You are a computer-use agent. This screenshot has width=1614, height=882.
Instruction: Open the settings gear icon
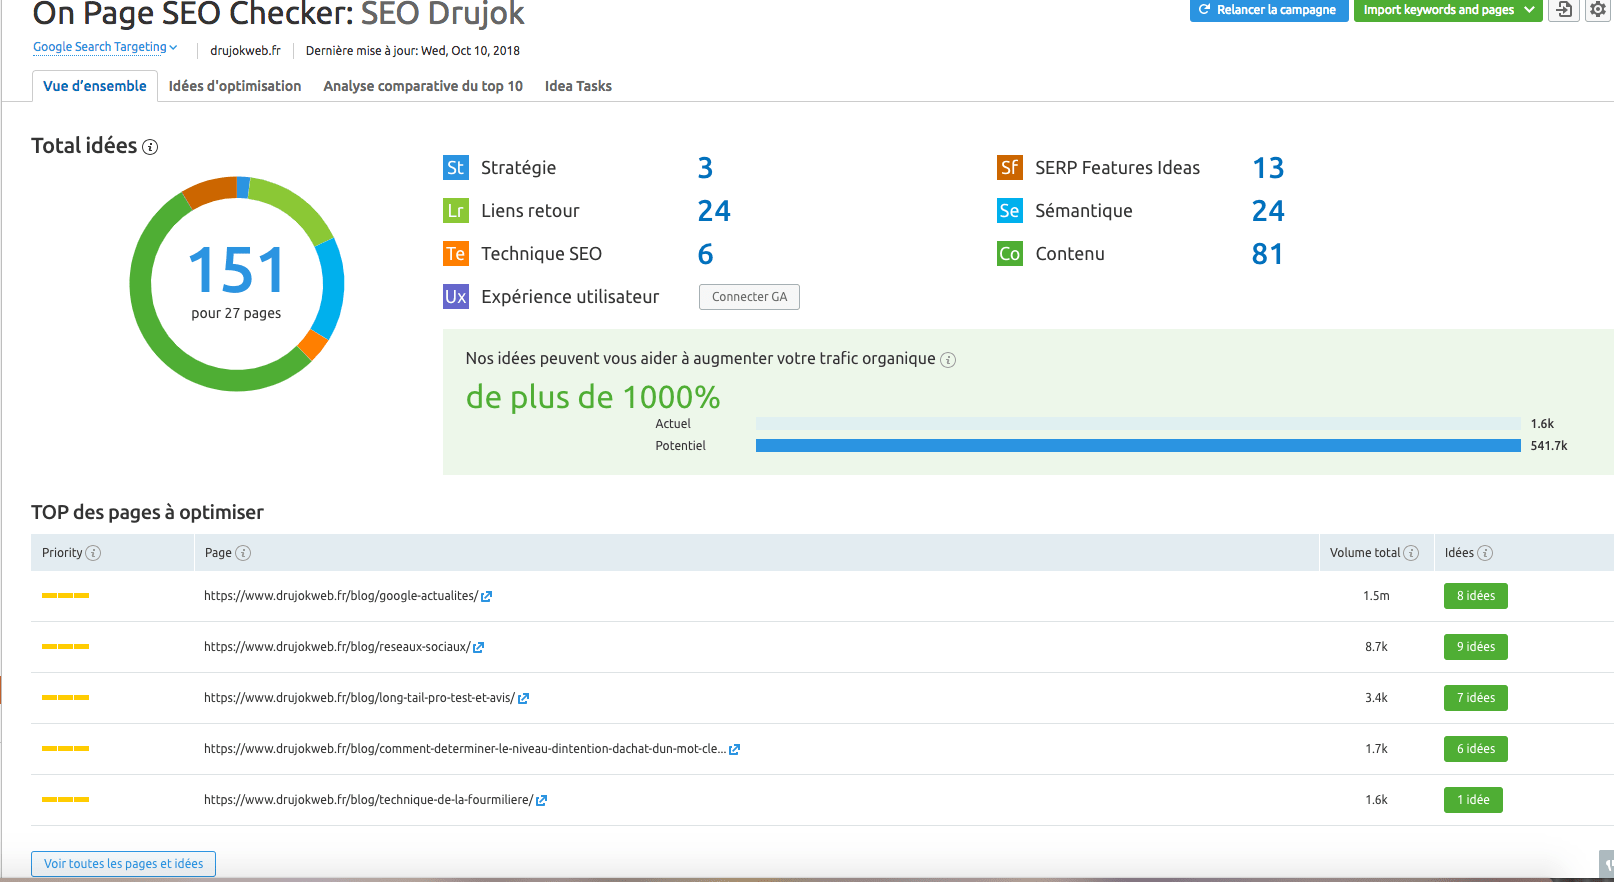[1598, 10]
